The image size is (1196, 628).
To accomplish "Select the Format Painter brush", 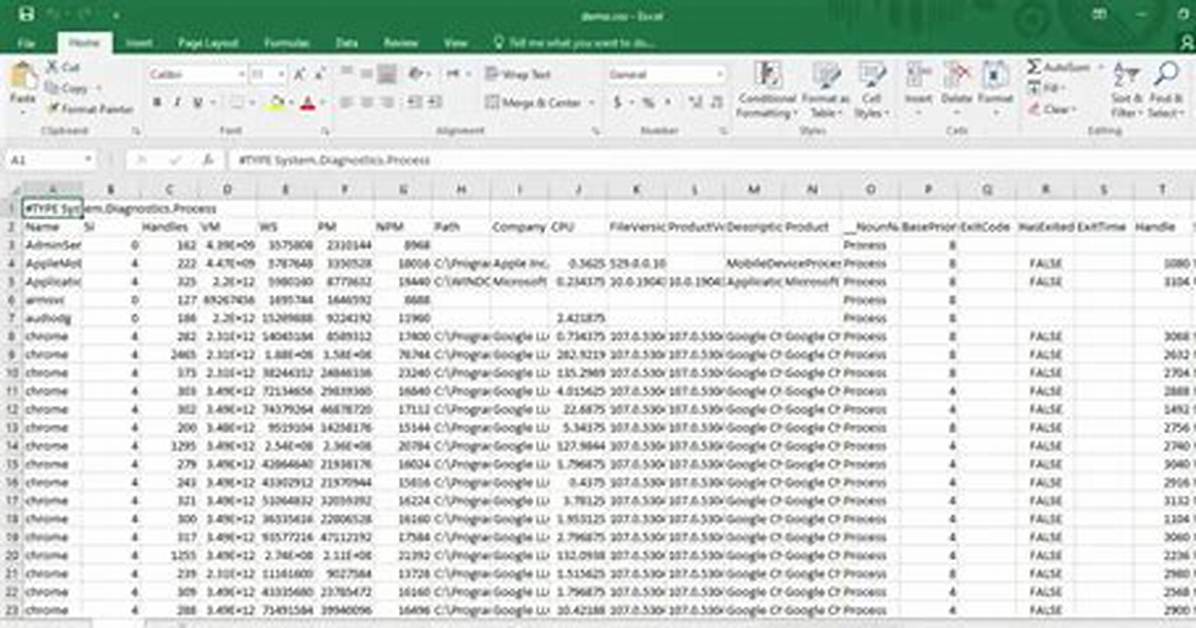I will tap(53, 109).
